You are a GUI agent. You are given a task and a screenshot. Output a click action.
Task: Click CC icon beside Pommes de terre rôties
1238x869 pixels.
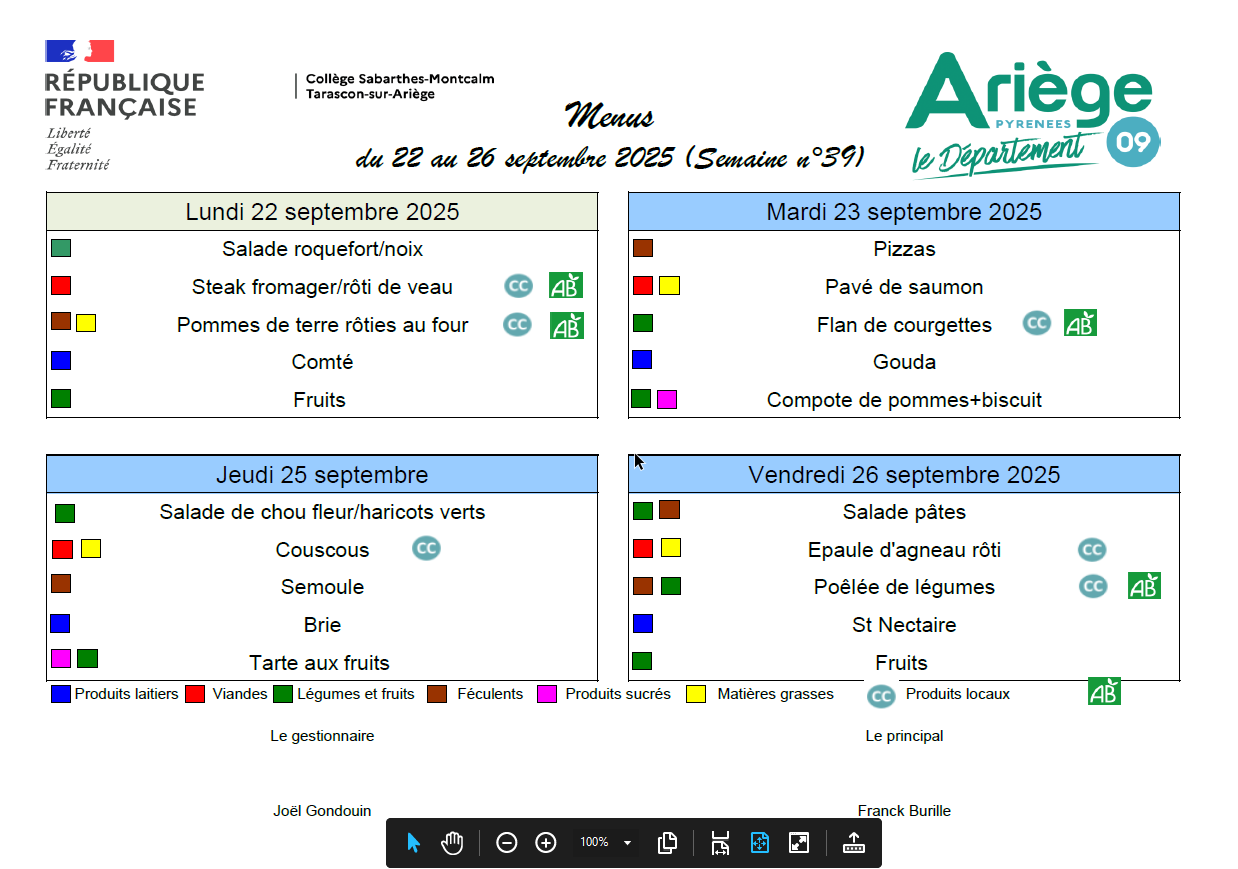[x=517, y=324]
